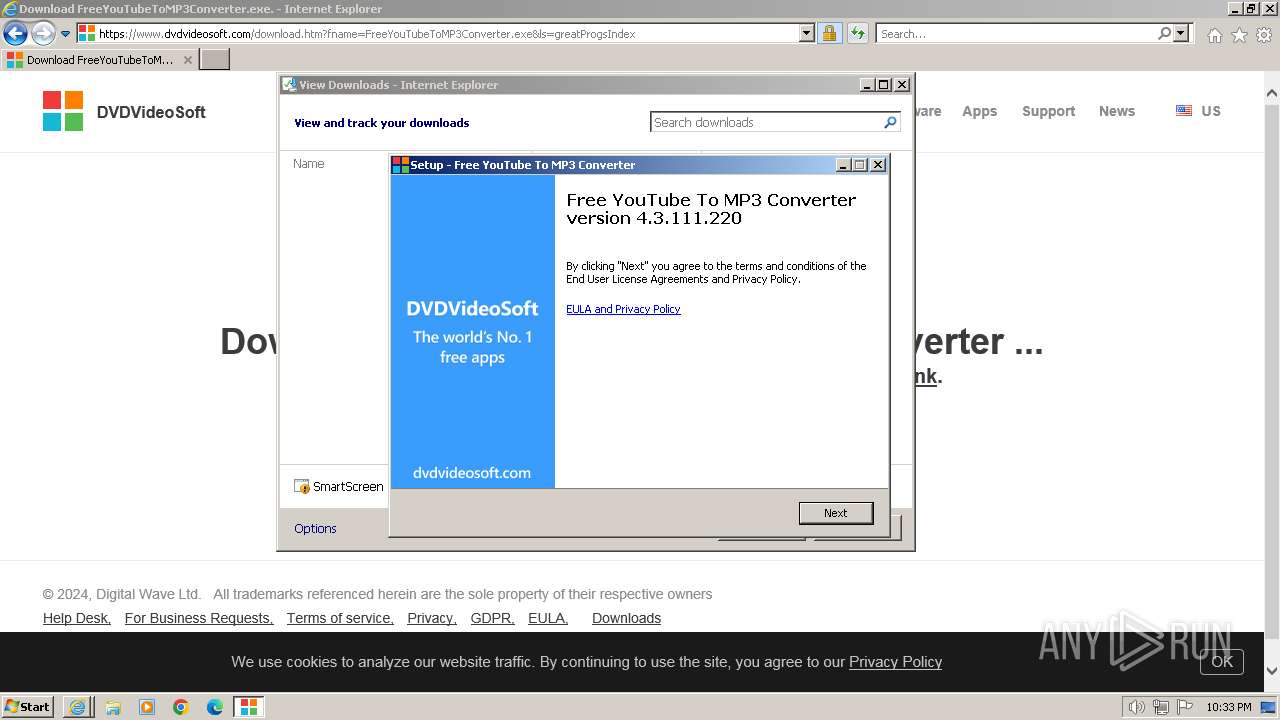
Task: Click the IE Search box
Action: tap(1017, 33)
